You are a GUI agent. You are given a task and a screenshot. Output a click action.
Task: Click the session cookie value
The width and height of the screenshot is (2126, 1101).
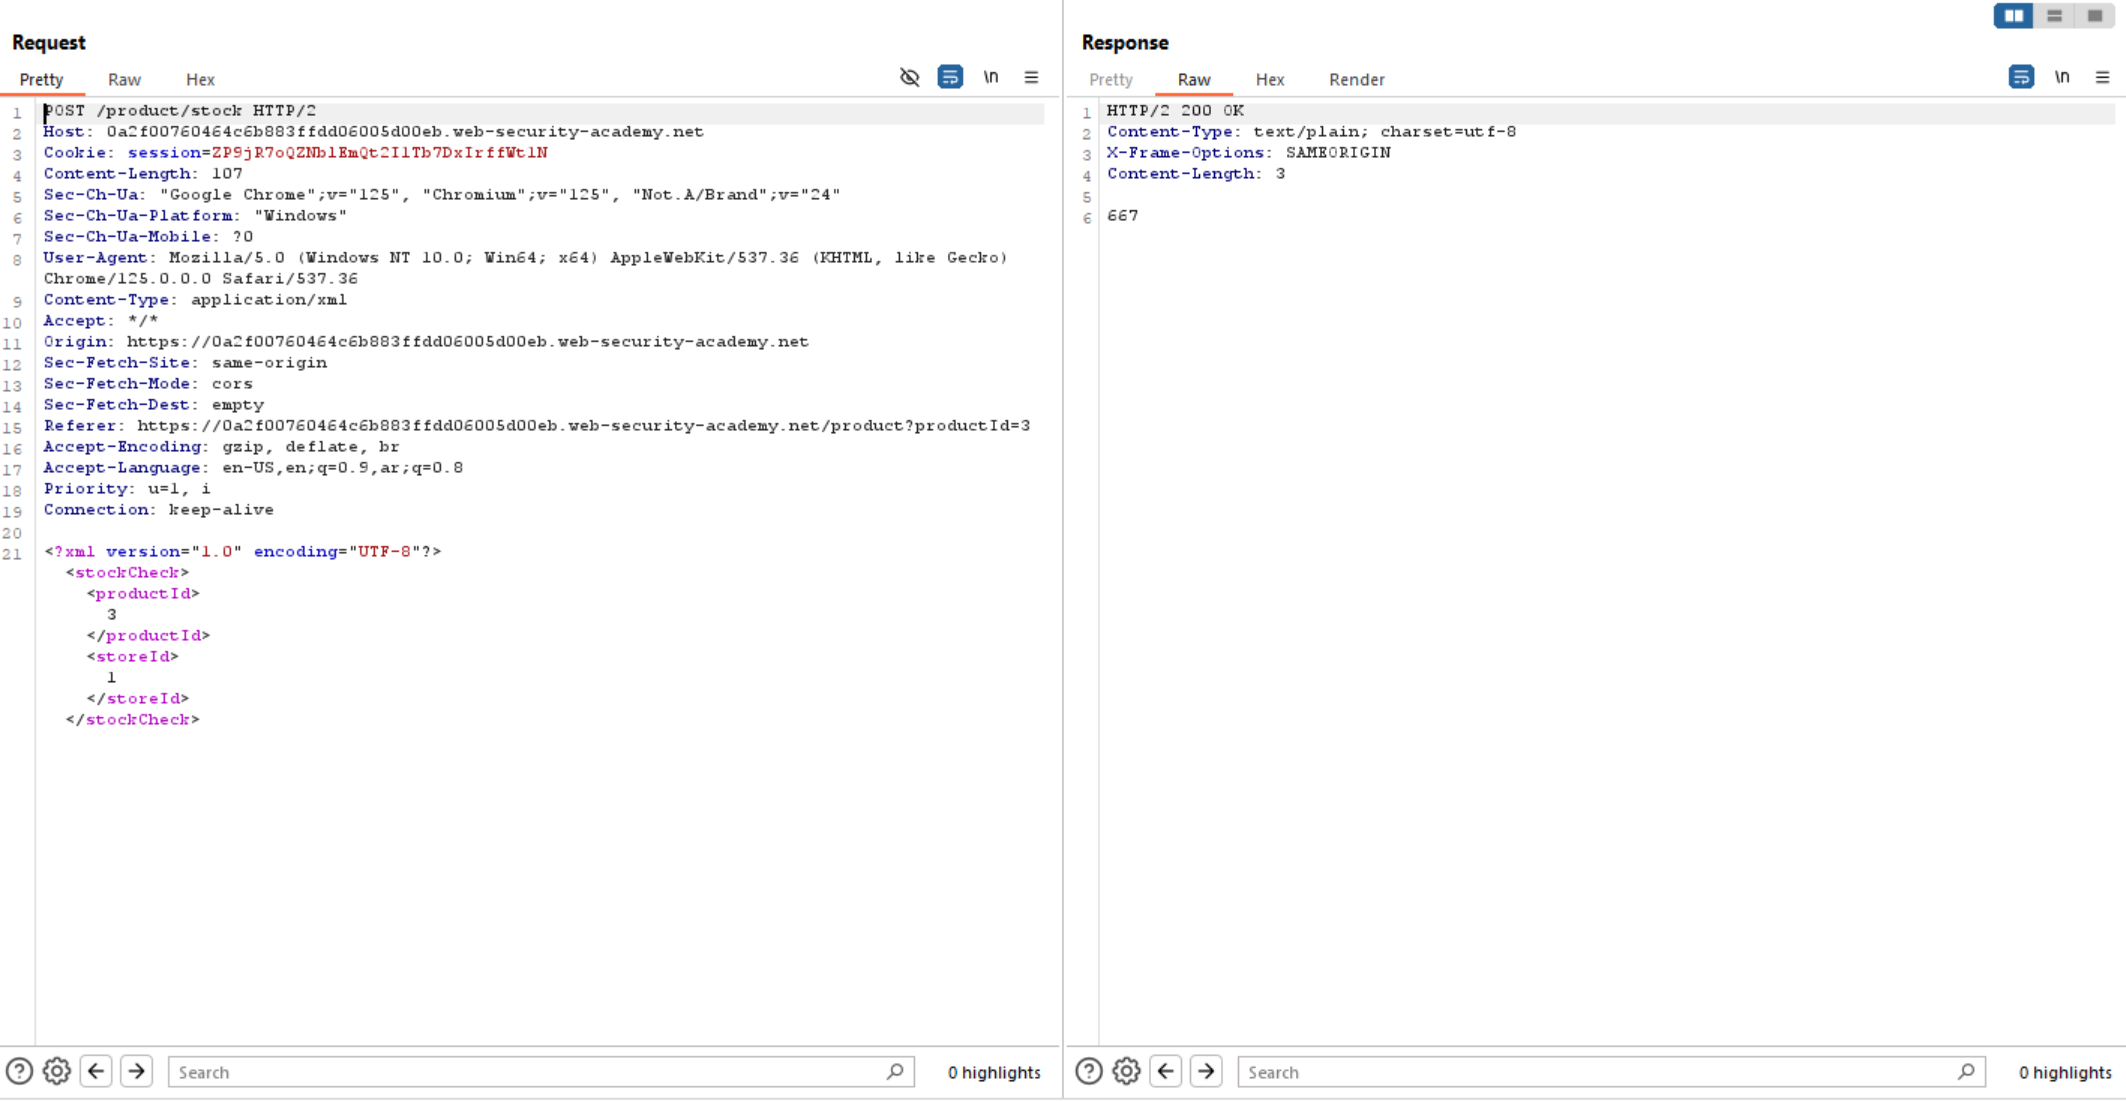point(380,153)
